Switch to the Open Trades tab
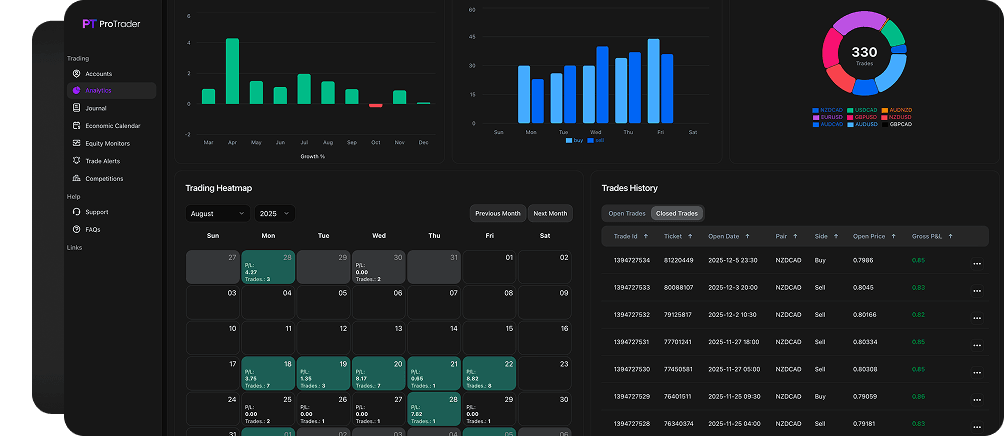 tap(626, 213)
